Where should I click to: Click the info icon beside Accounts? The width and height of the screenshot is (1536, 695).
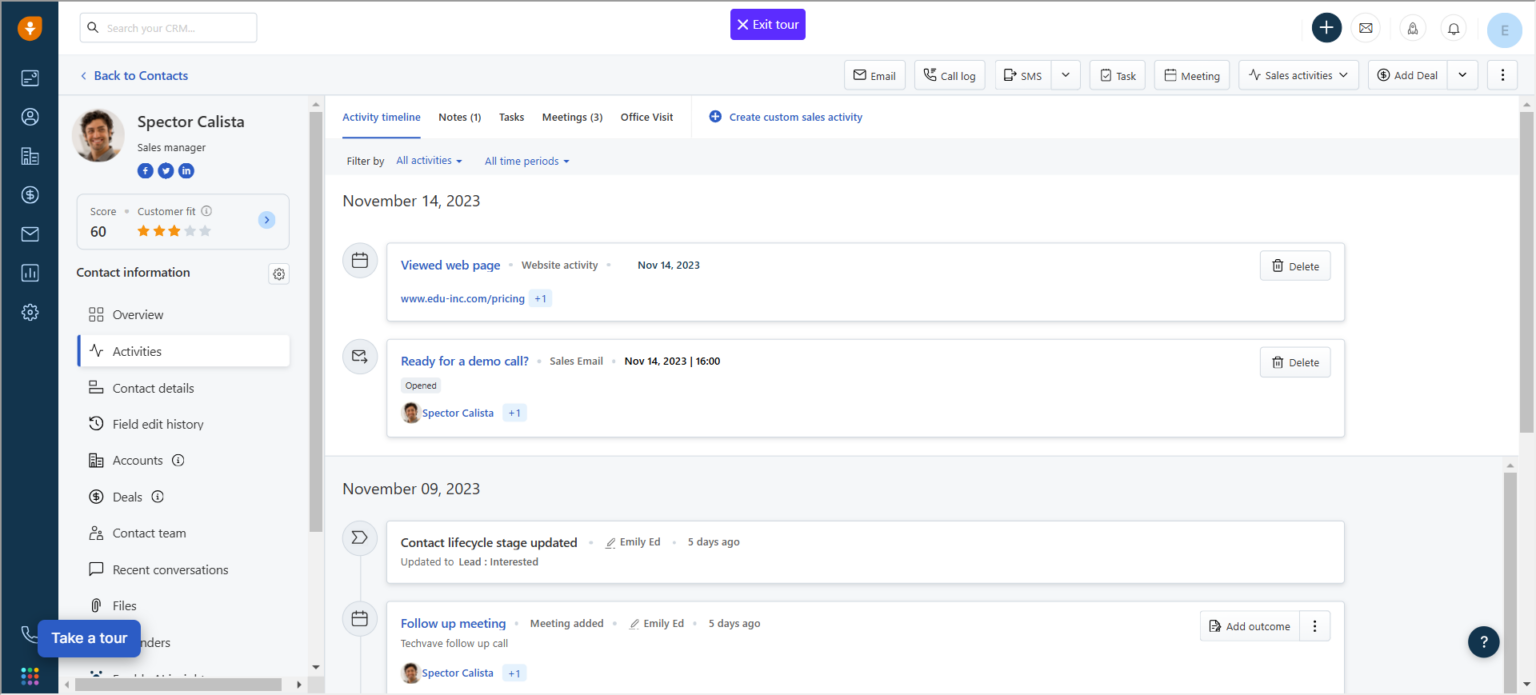178,461
